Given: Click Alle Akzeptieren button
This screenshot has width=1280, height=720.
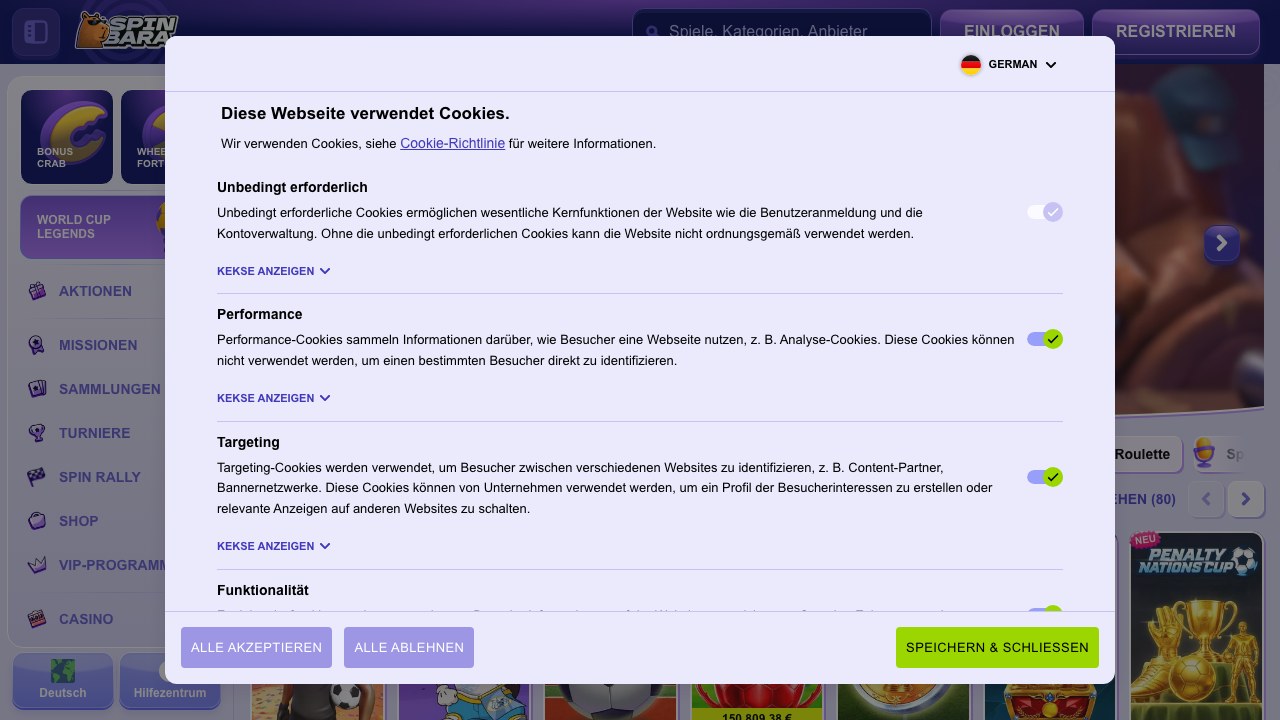Looking at the screenshot, I should coord(256,648).
